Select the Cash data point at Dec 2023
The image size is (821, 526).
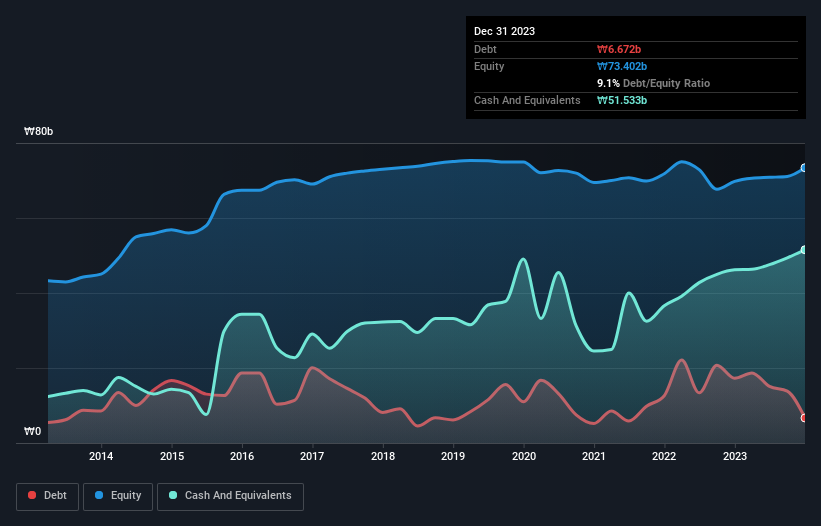pyautogui.click(x=804, y=250)
